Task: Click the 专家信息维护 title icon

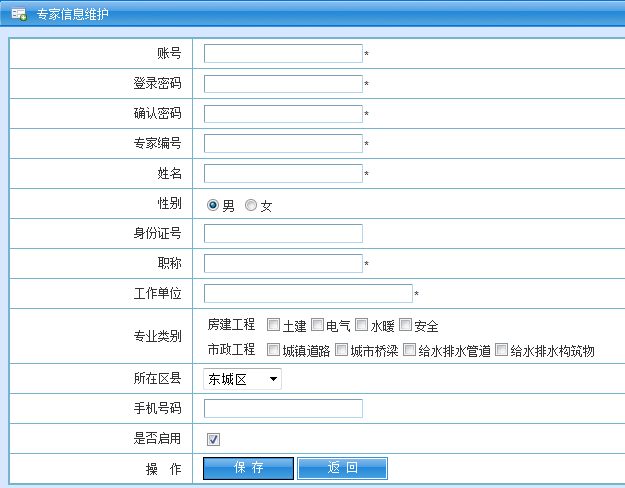Action: click(18, 15)
